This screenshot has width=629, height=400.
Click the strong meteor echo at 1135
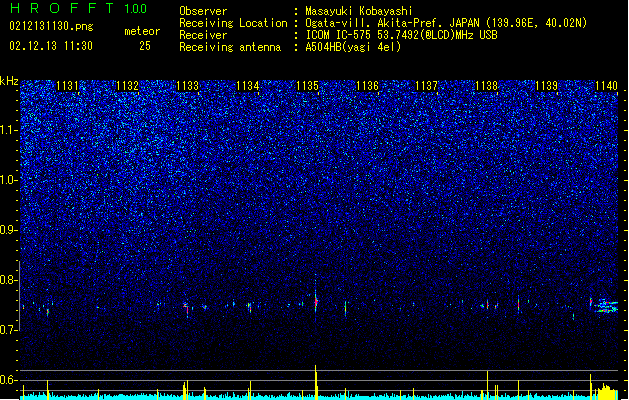[316, 300]
